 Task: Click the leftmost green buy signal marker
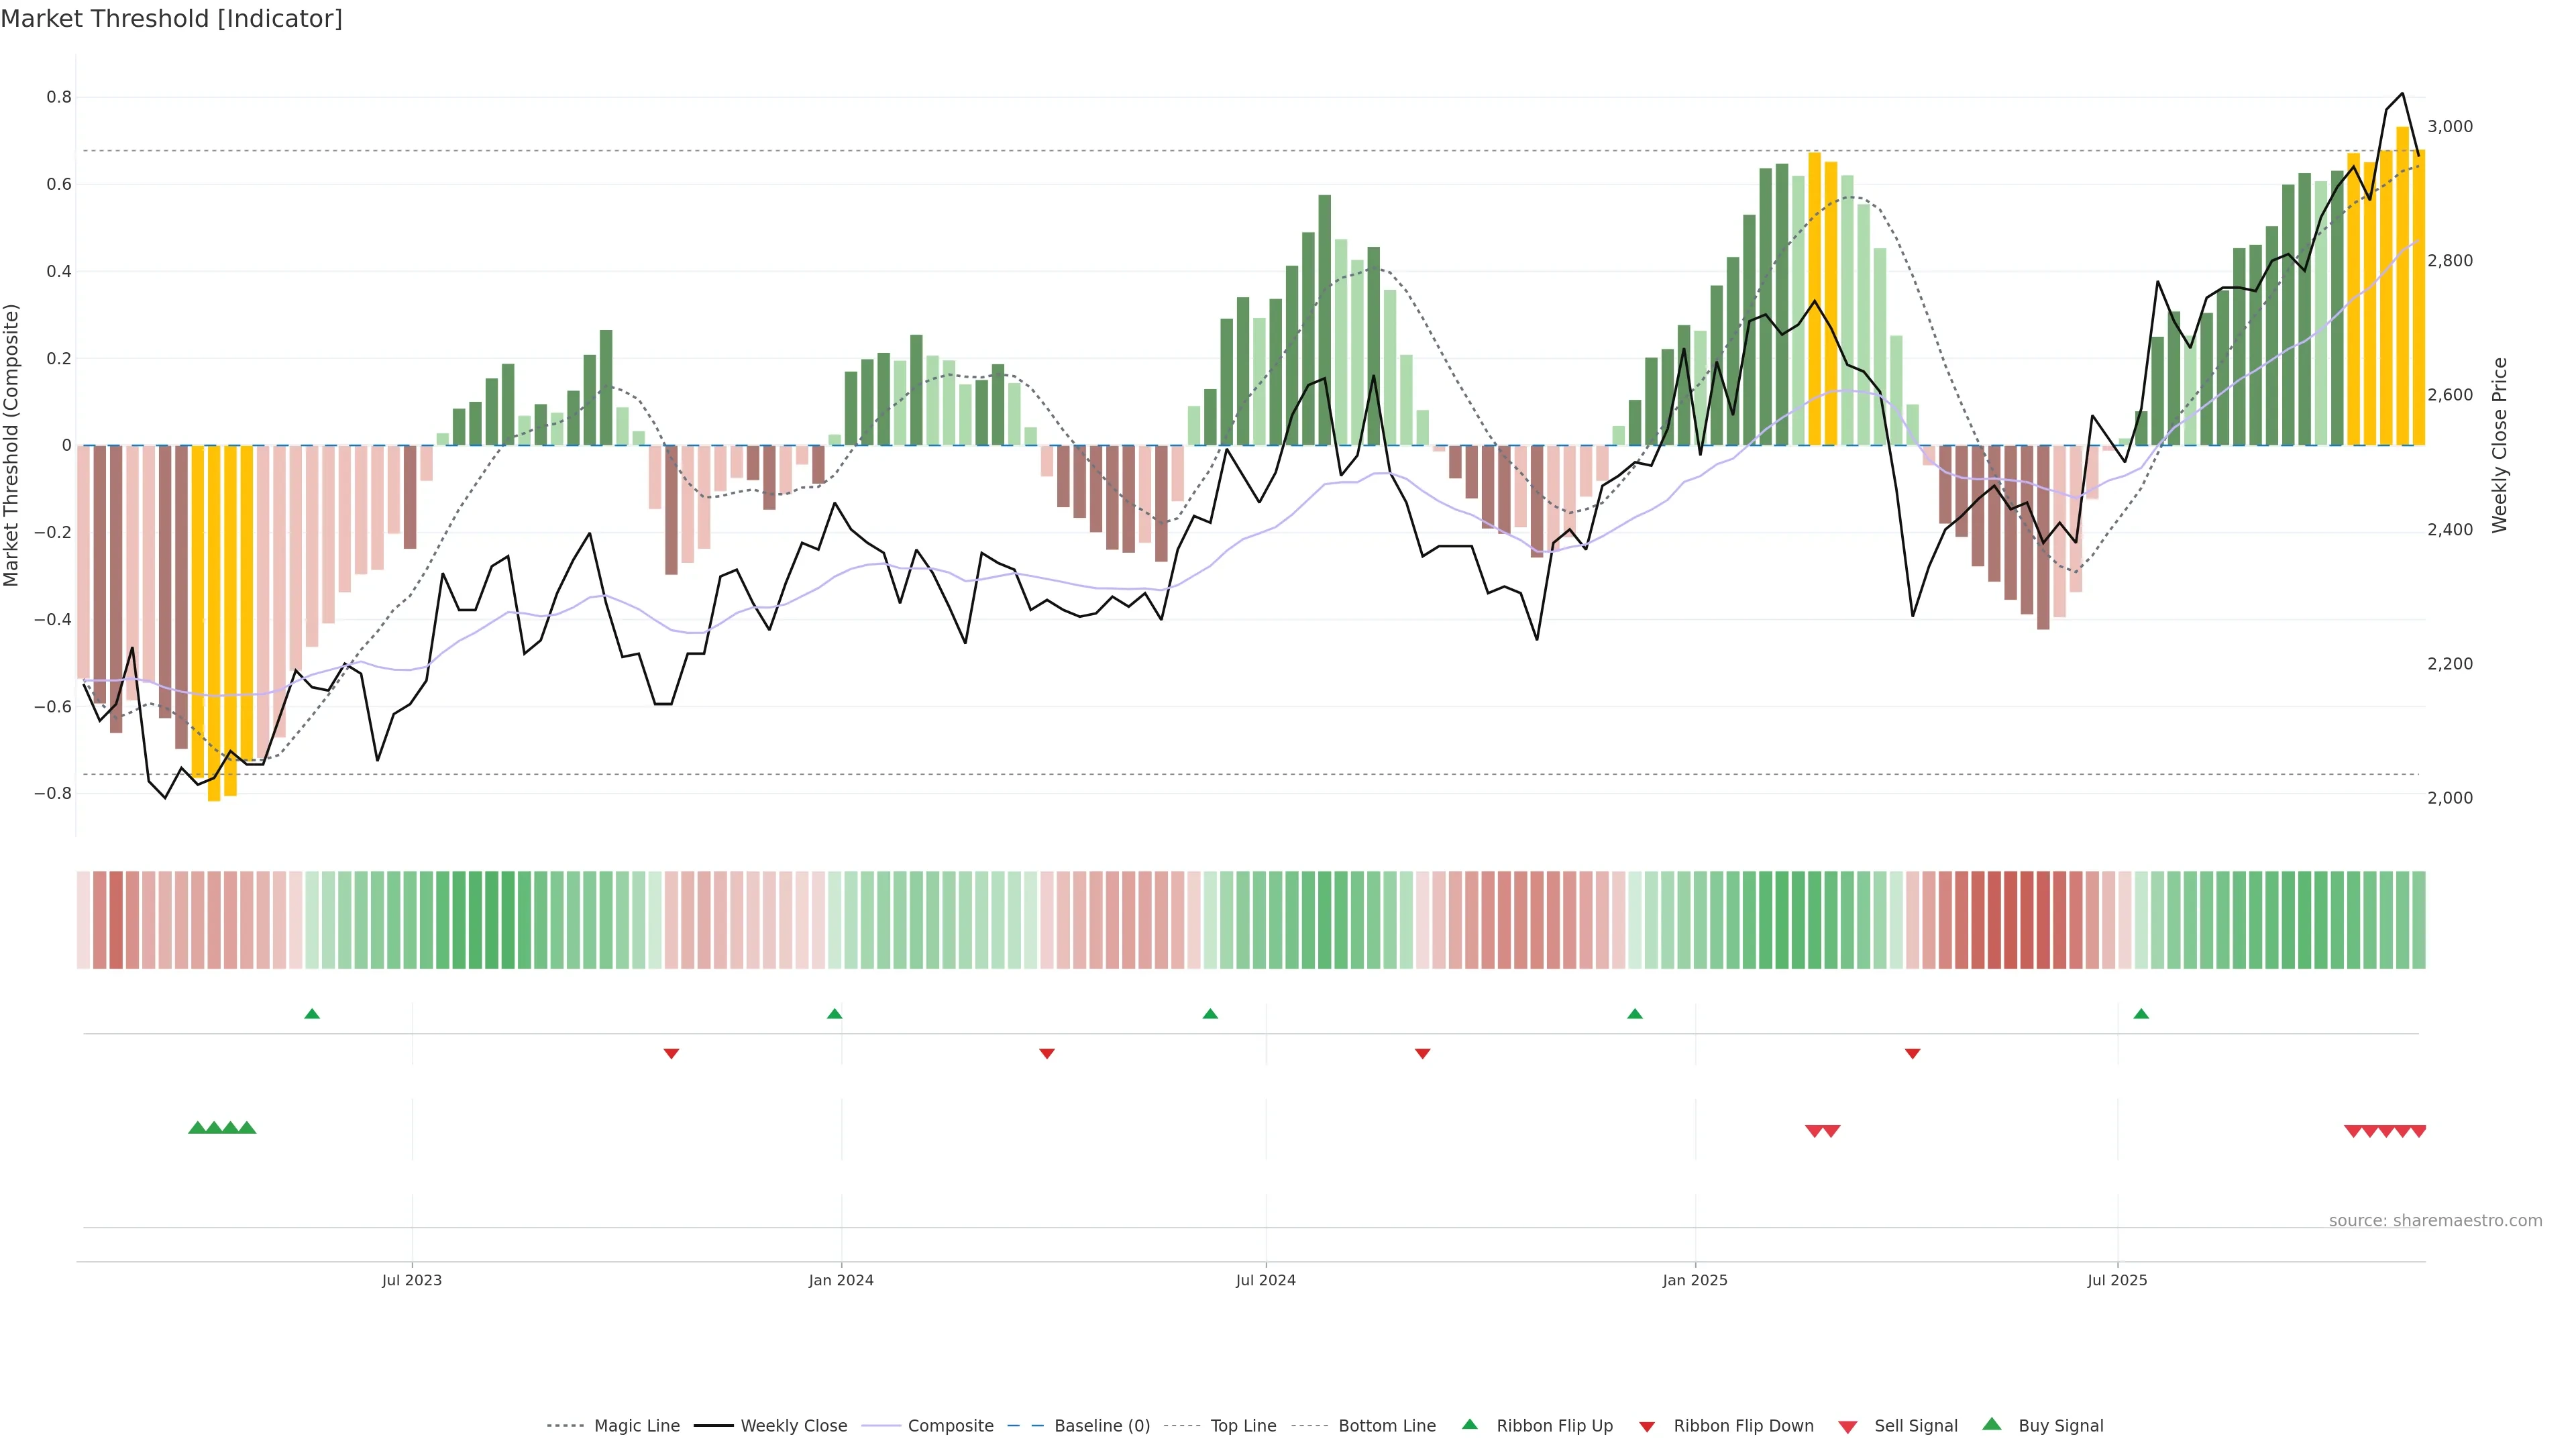click(197, 1128)
